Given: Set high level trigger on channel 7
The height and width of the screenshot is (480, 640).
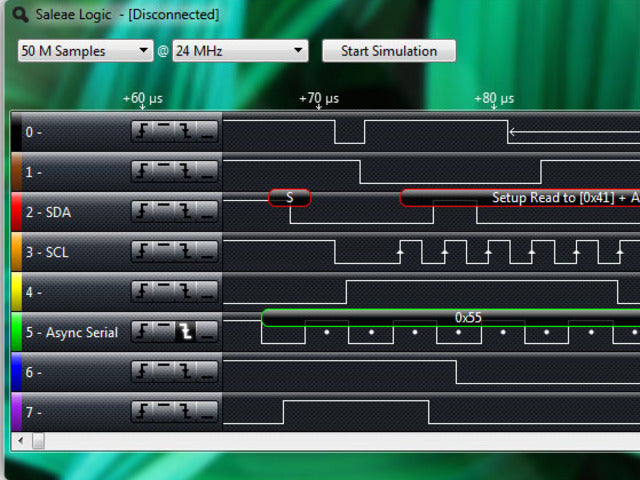Looking at the screenshot, I should (165, 412).
